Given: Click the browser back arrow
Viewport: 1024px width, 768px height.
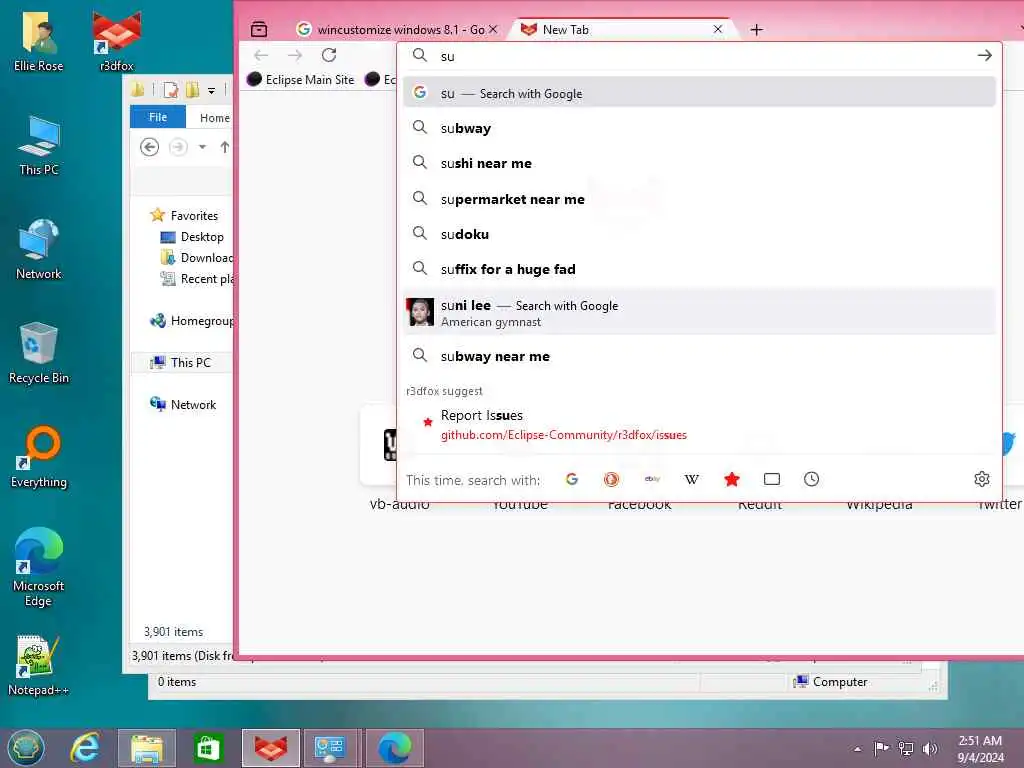Looking at the screenshot, I should click(261, 56).
